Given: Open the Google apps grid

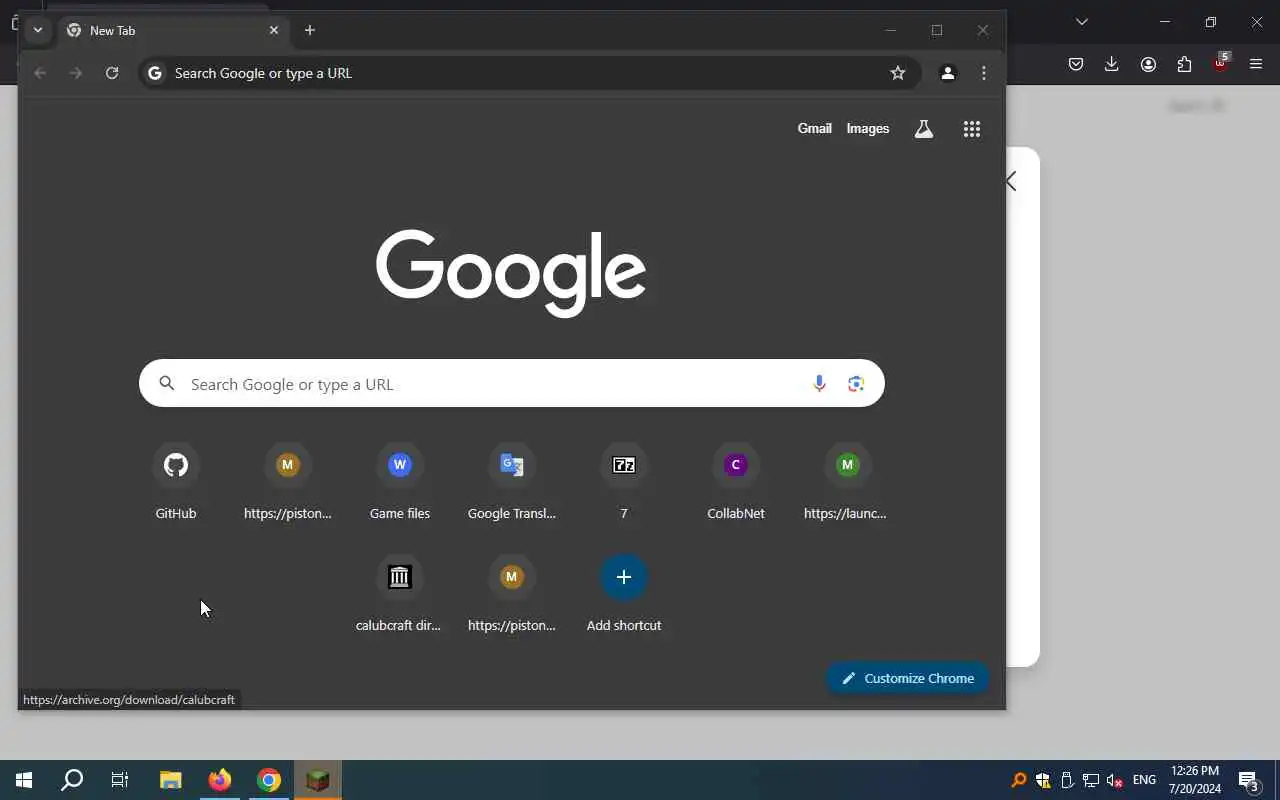Looking at the screenshot, I should click(x=972, y=129).
